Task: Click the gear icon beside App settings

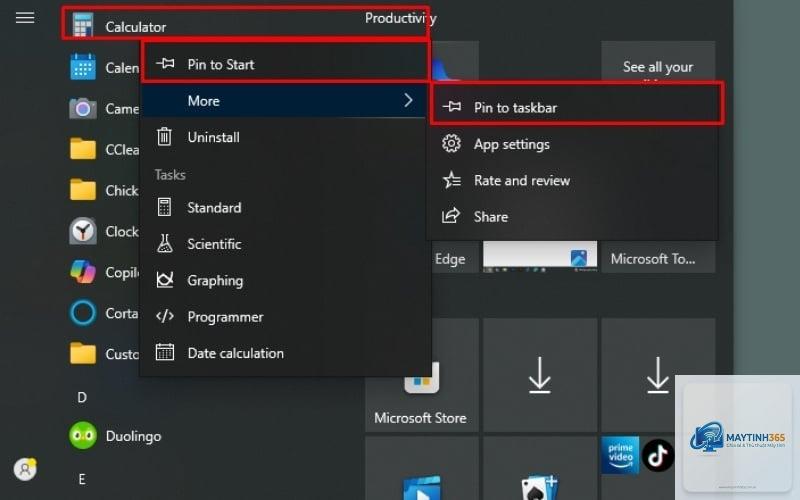Action: point(451,143)
